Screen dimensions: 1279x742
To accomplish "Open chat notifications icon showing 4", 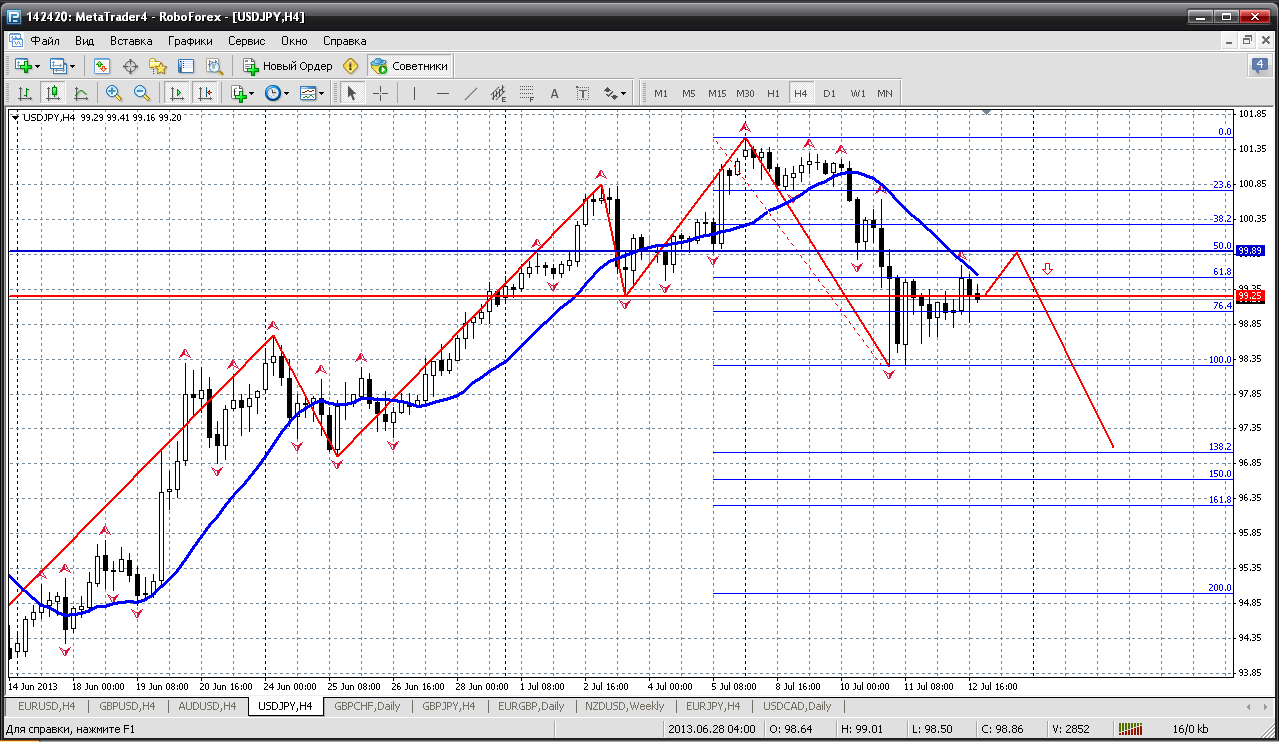I will coord(1260,66).
